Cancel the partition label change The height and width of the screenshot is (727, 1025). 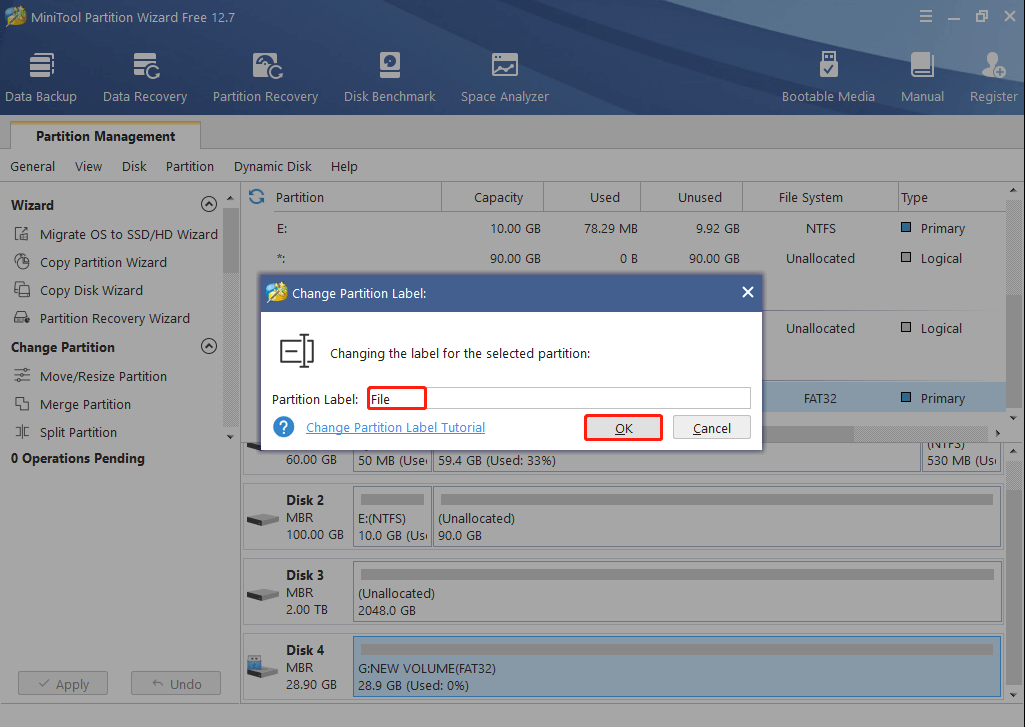712,428
